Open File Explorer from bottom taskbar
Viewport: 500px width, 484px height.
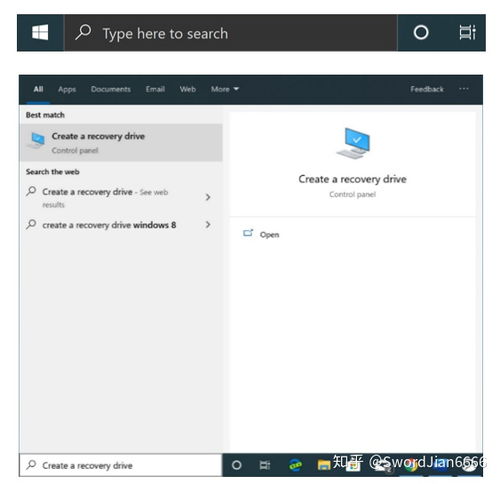click(x=323, y=465)
